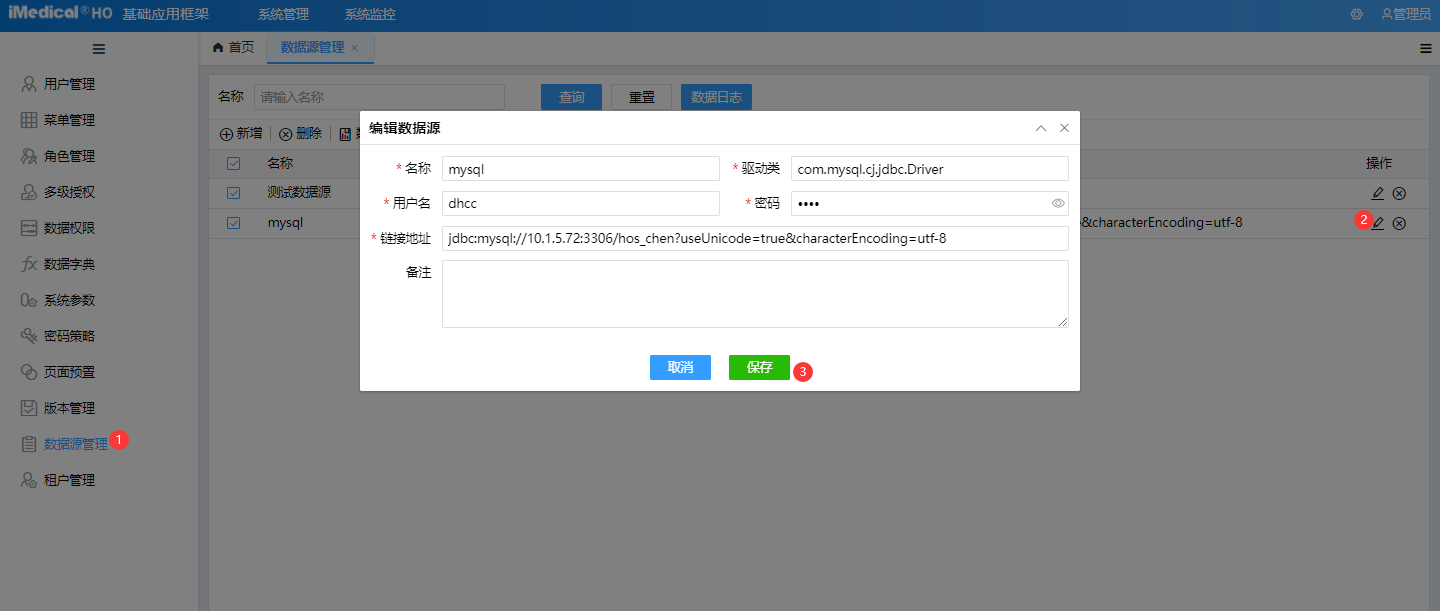The width and height of the screenshot is (1440, 611).
Task: Click edit pencil icon for mysql row
Action: click(1378, 223)
